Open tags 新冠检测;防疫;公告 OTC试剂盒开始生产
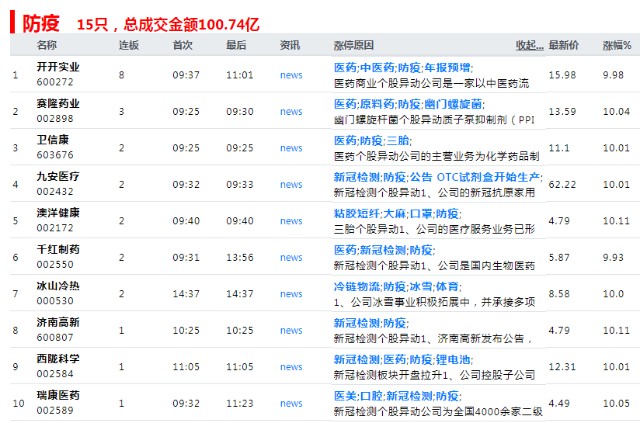The width and height of the screenshot is (640, 423). [x=438, y=177]
